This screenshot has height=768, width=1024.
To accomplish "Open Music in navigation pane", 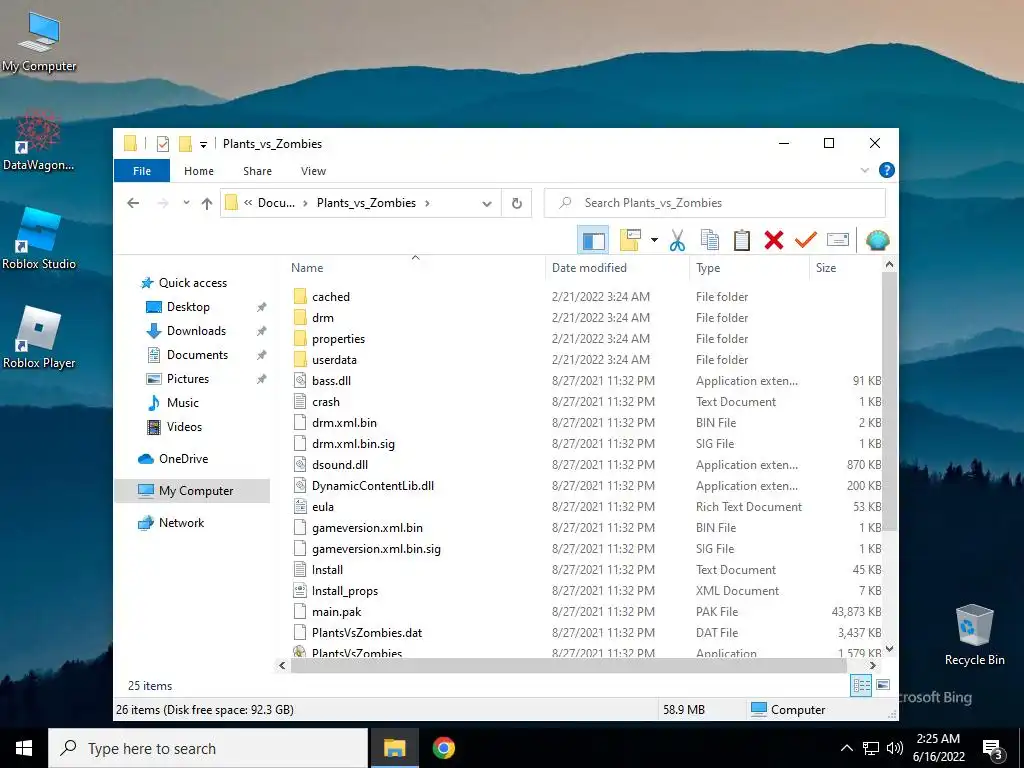I will pyautogui.click(x=182, y=403).
